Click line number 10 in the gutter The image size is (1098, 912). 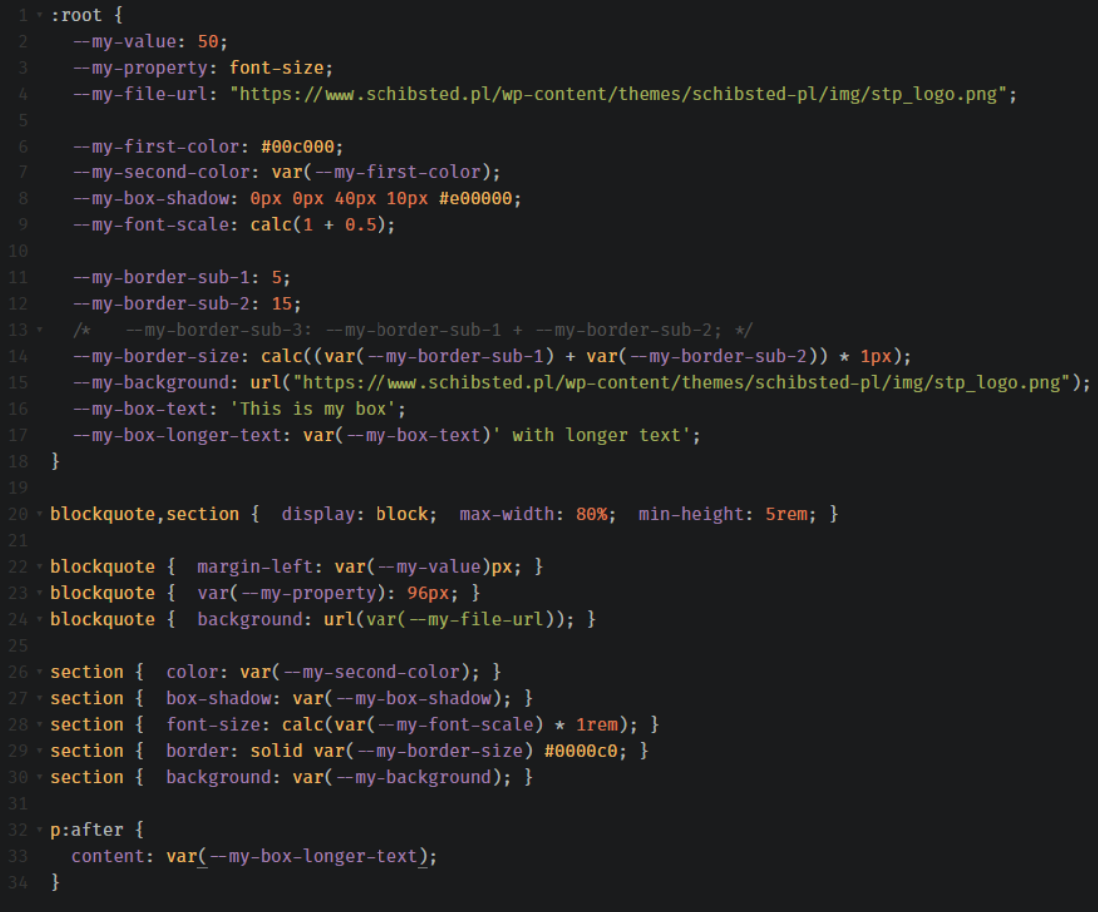click(x=18, y=251)
